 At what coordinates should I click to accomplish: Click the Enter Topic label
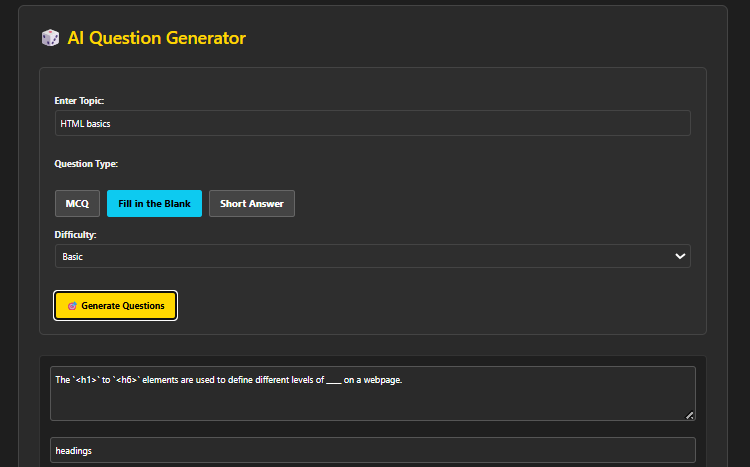pos(79,101)
